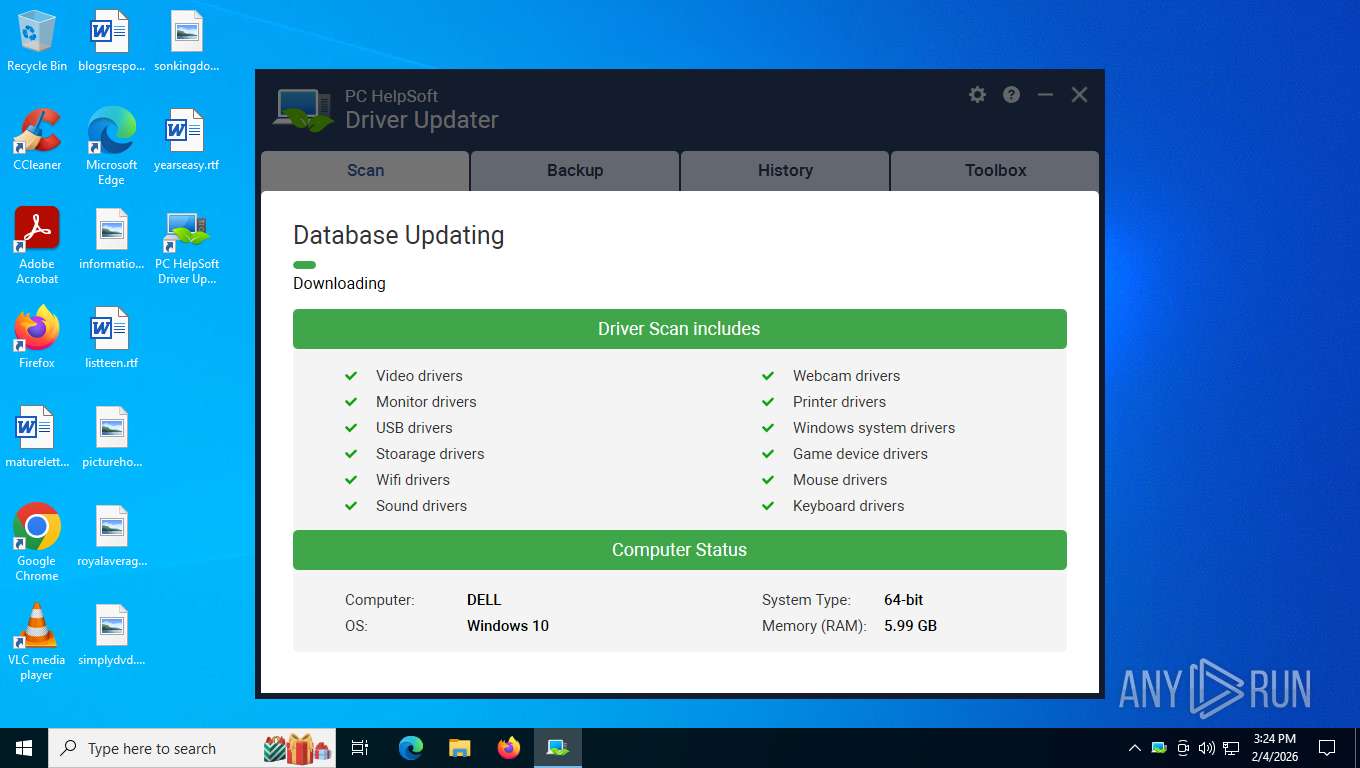
Task: Click the database download progress bar
Action: click(305, 265)
